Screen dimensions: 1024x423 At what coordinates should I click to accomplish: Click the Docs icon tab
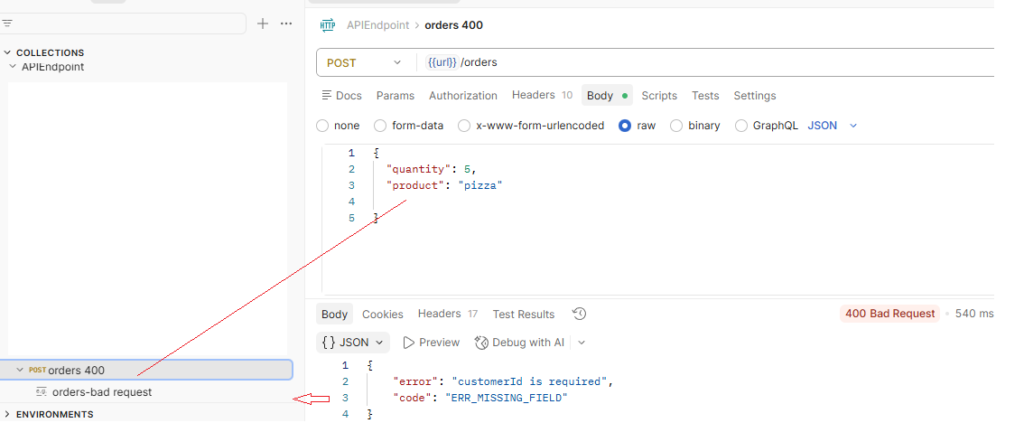point(342,95)
